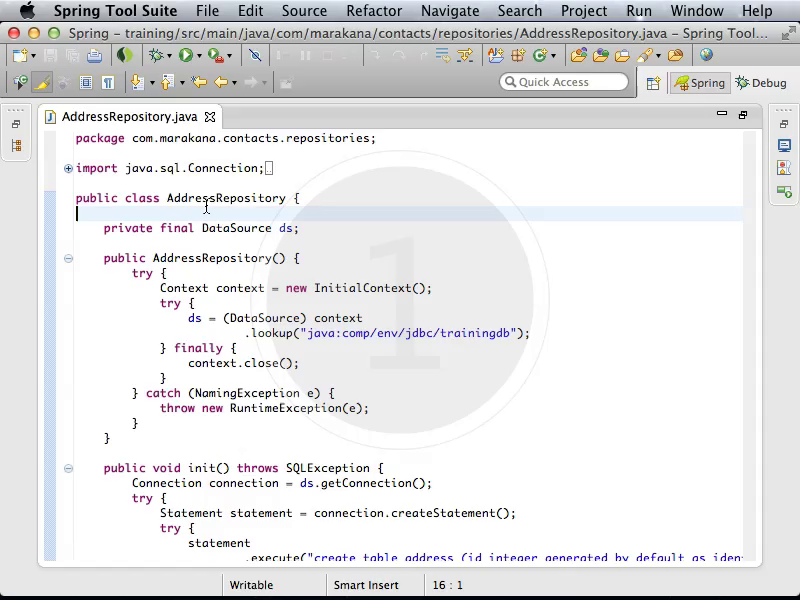Click the Last Edit Location icon
The width and height of the screenshot is (800, 600).
coord(198,82)
